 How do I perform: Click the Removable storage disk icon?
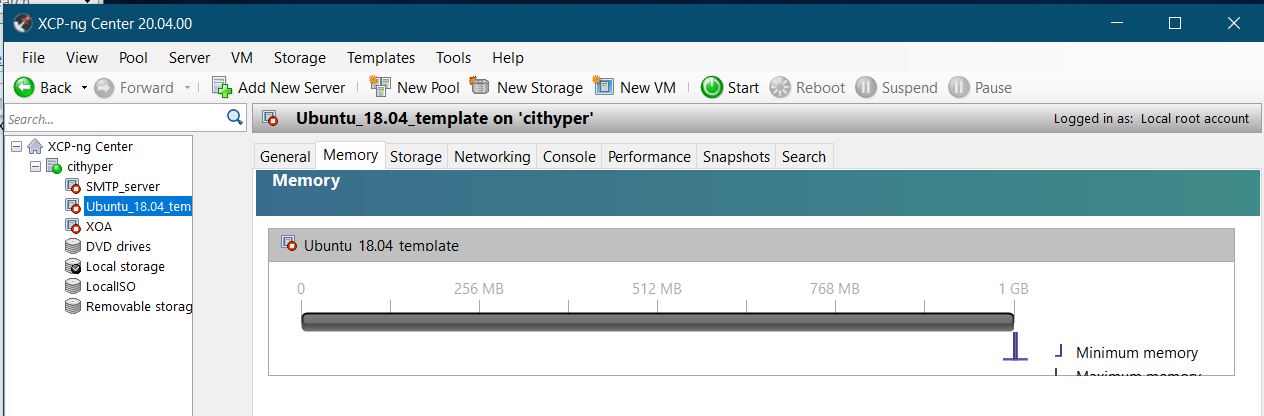[73, 306]
